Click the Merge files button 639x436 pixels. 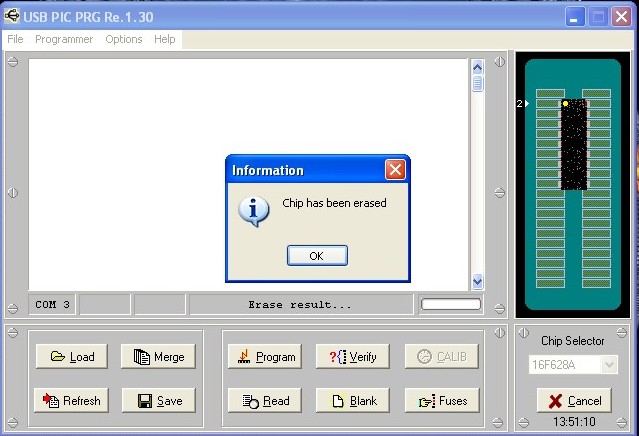click(x=158, y=357)
